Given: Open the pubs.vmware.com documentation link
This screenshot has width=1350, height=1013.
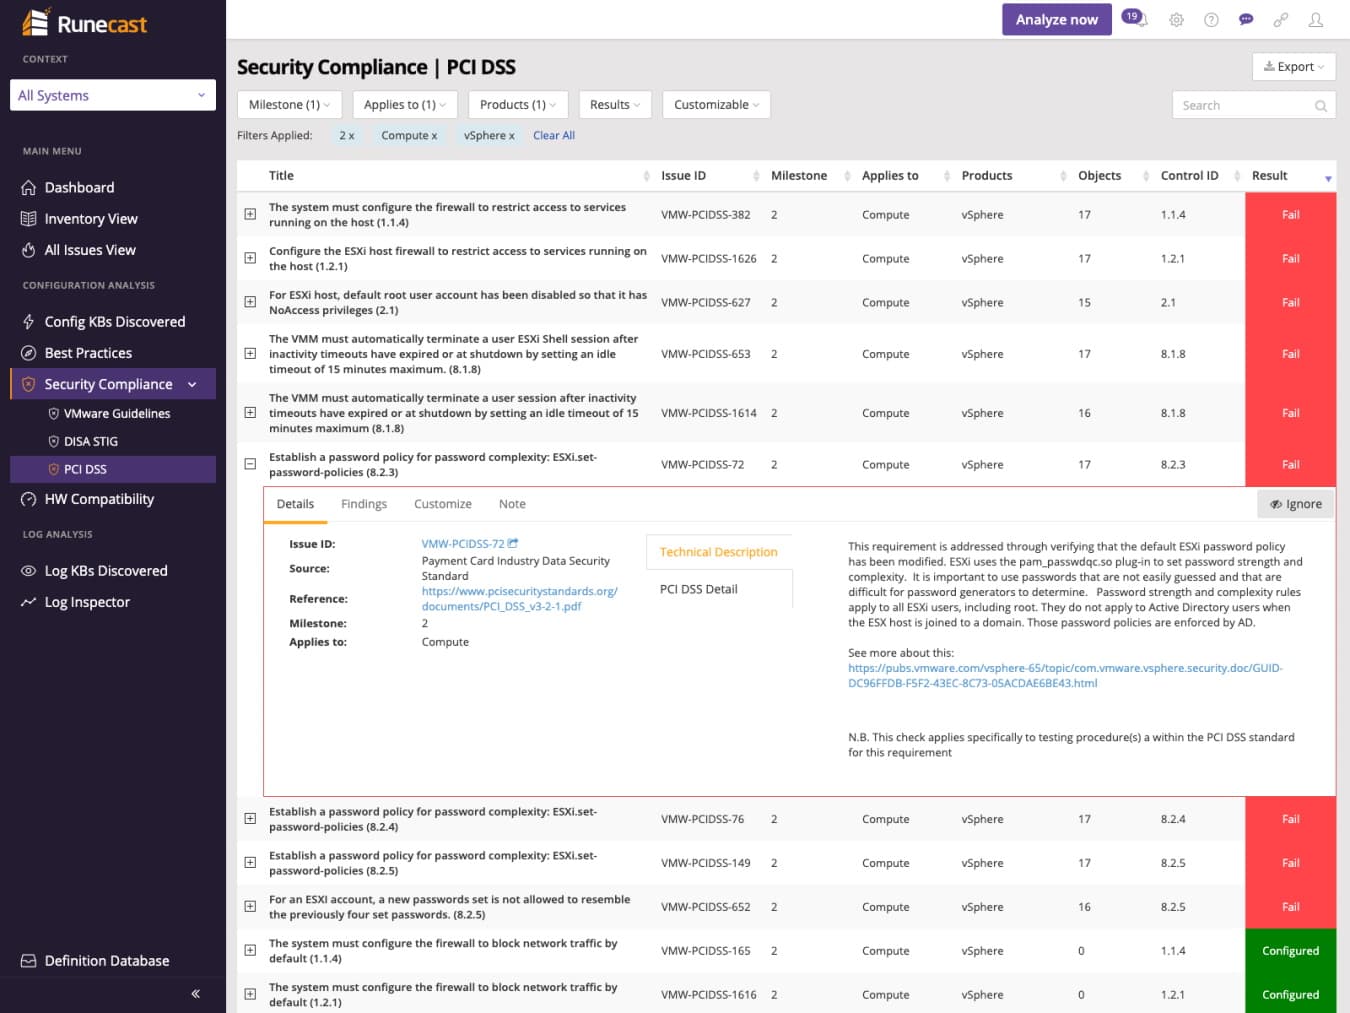Looking at the screenshot, I should point(1065,676).
